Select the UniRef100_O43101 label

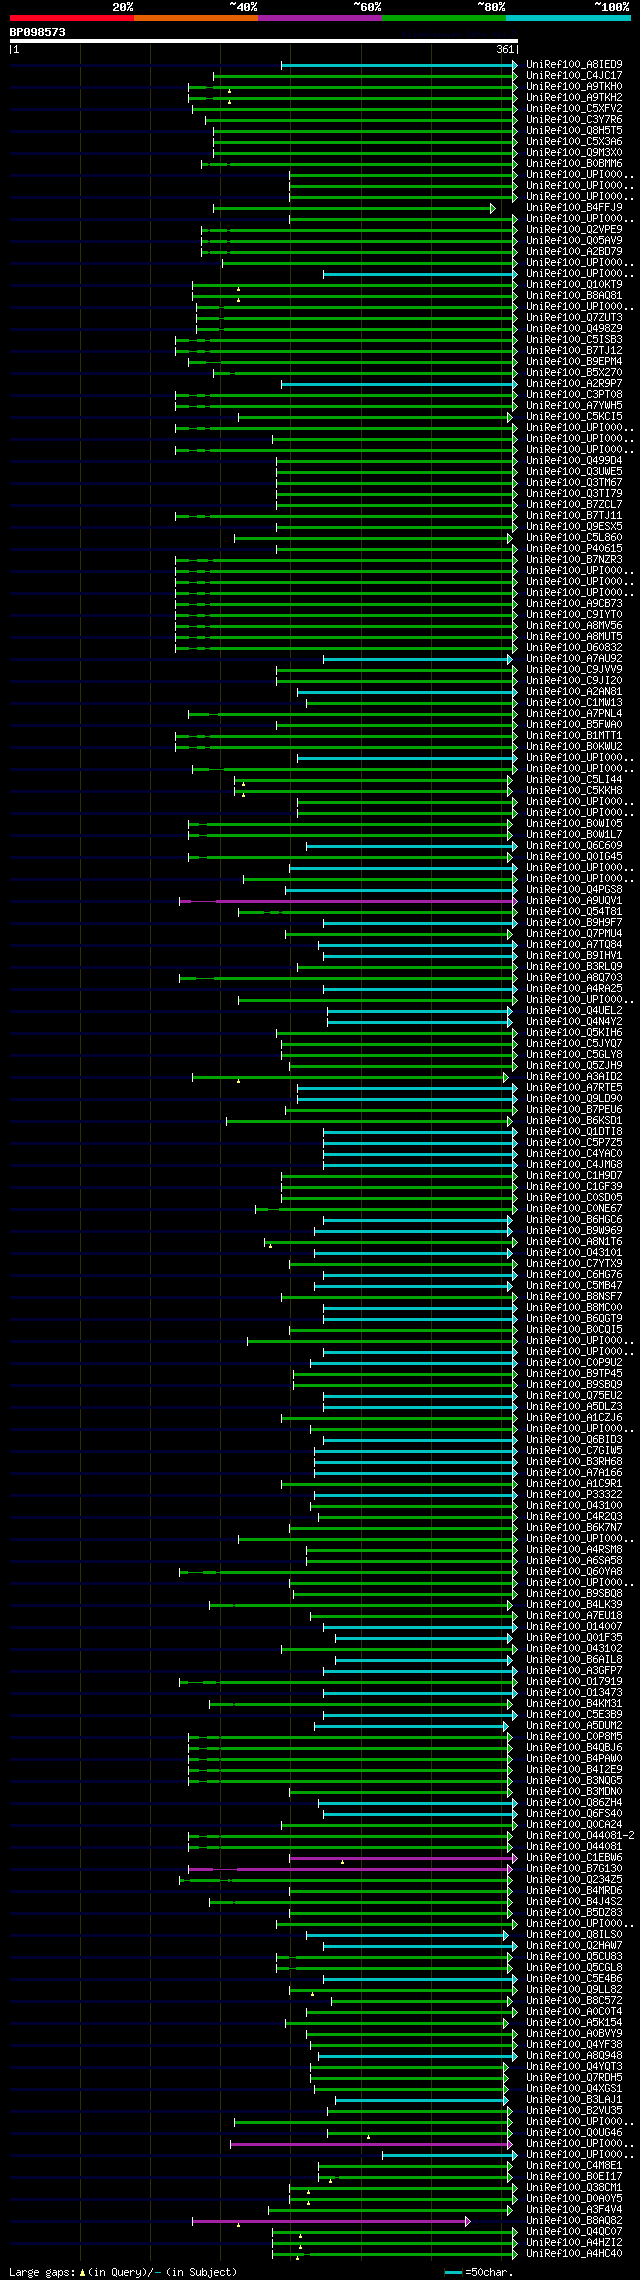pyautogui.click(x=574, y=1253)
